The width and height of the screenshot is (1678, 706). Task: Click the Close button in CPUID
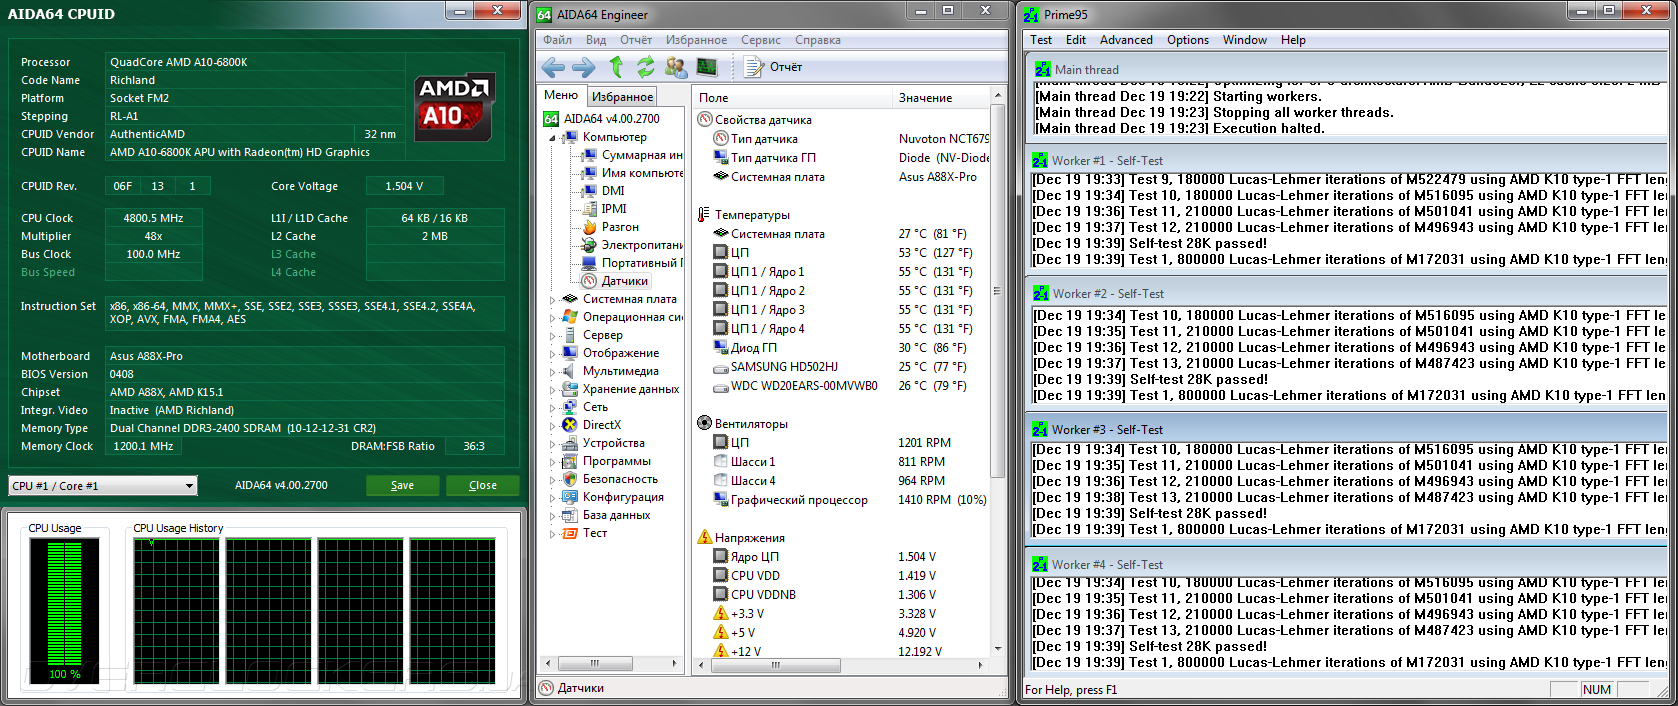[x=483, y=485]
